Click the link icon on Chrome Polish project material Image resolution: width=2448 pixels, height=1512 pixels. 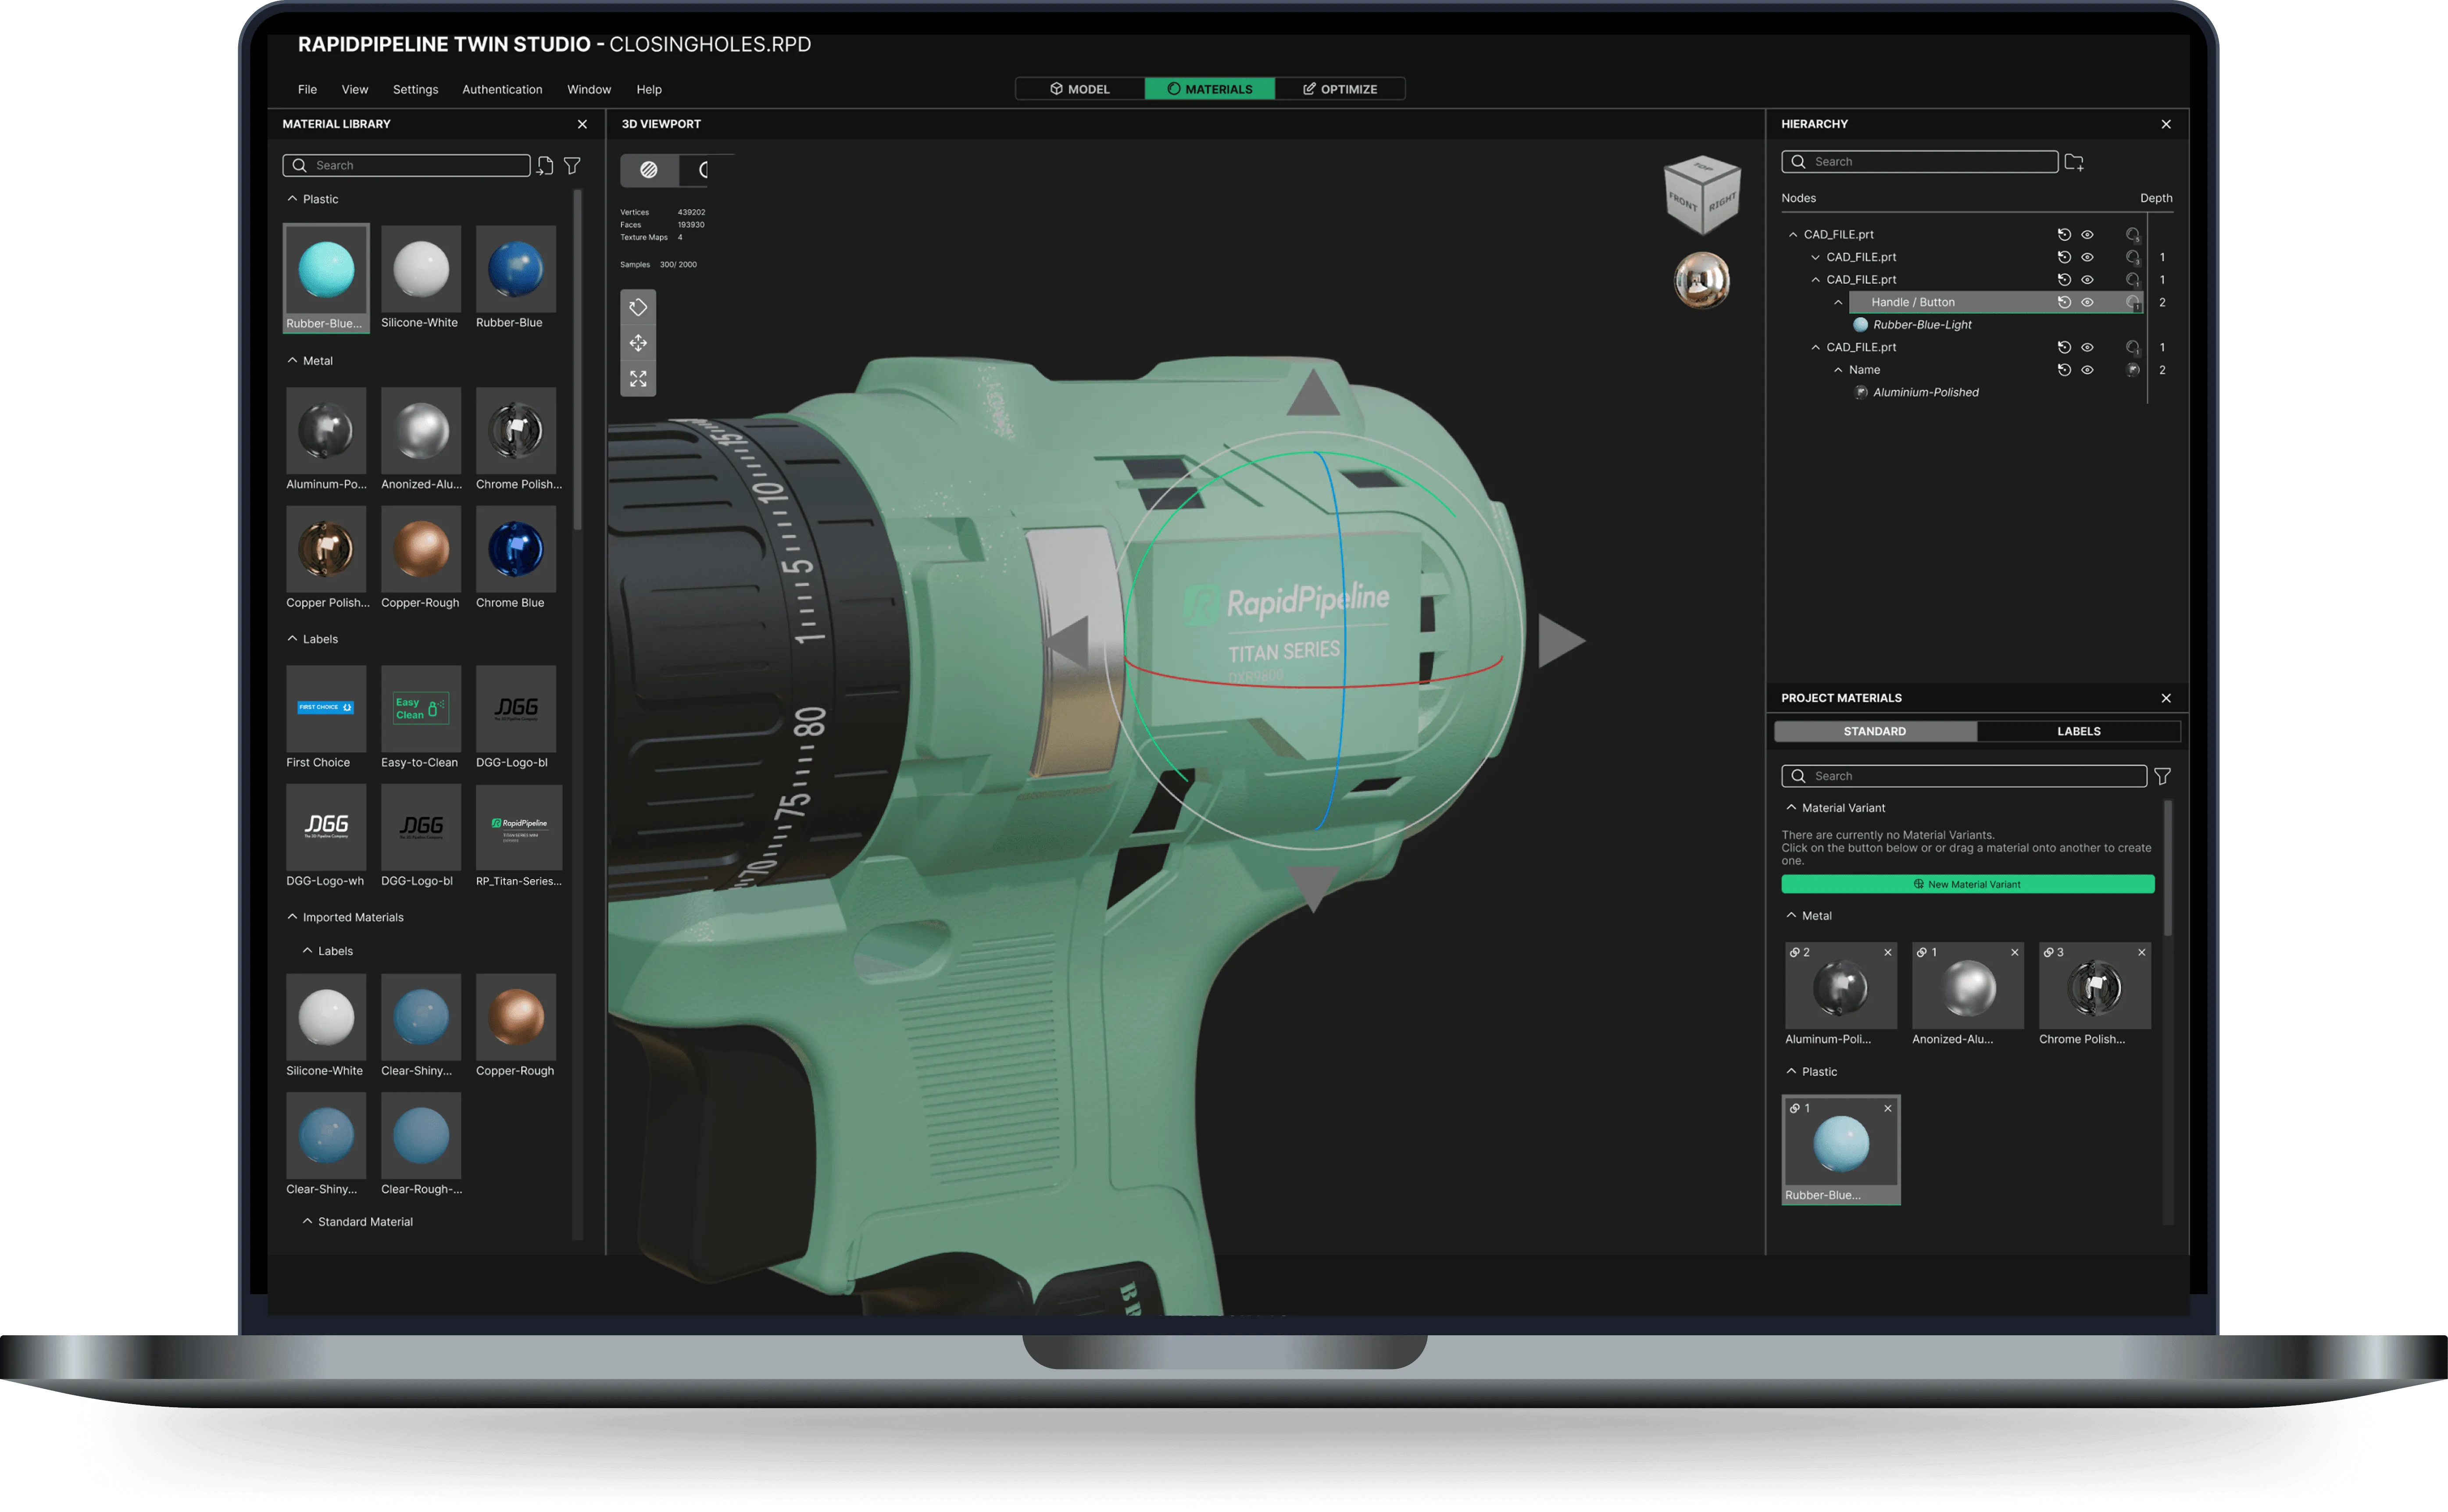[x=2049, y=953]
